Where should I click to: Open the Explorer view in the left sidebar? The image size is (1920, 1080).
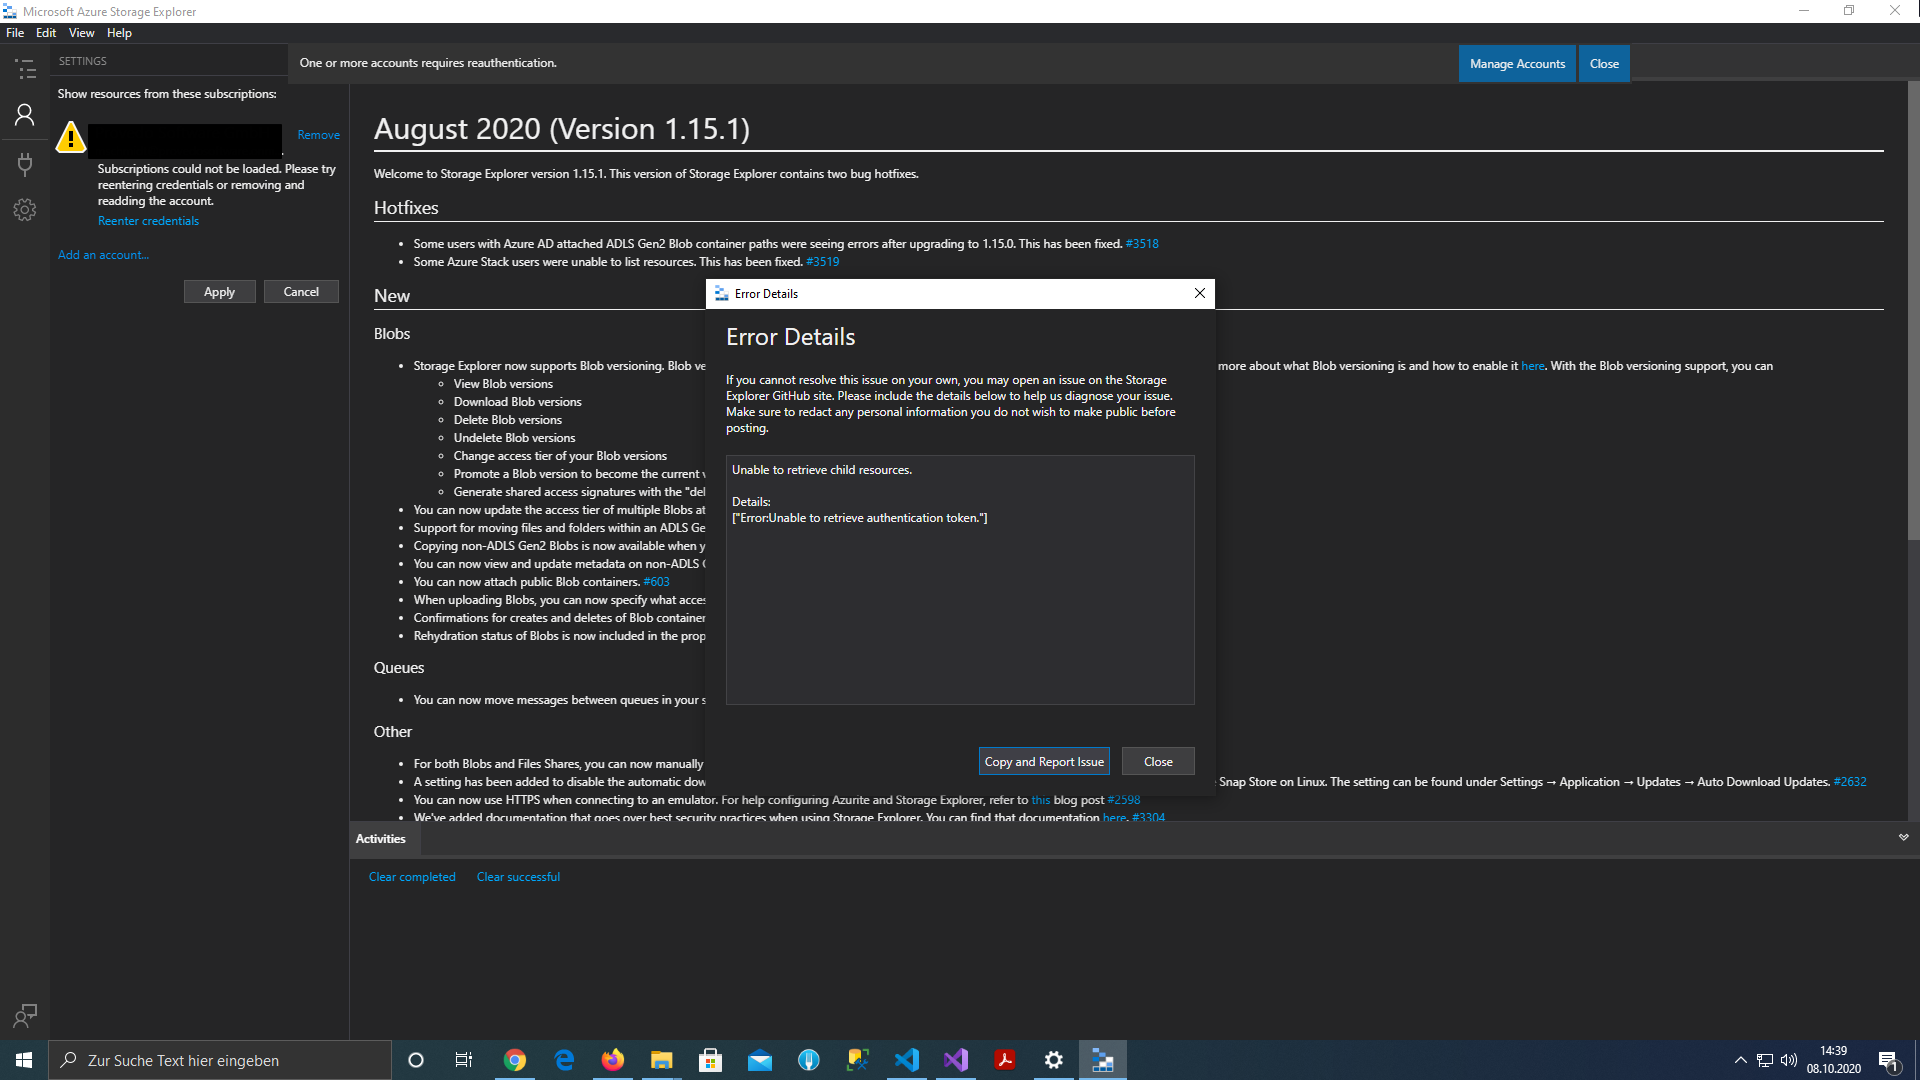pos(25,69)
